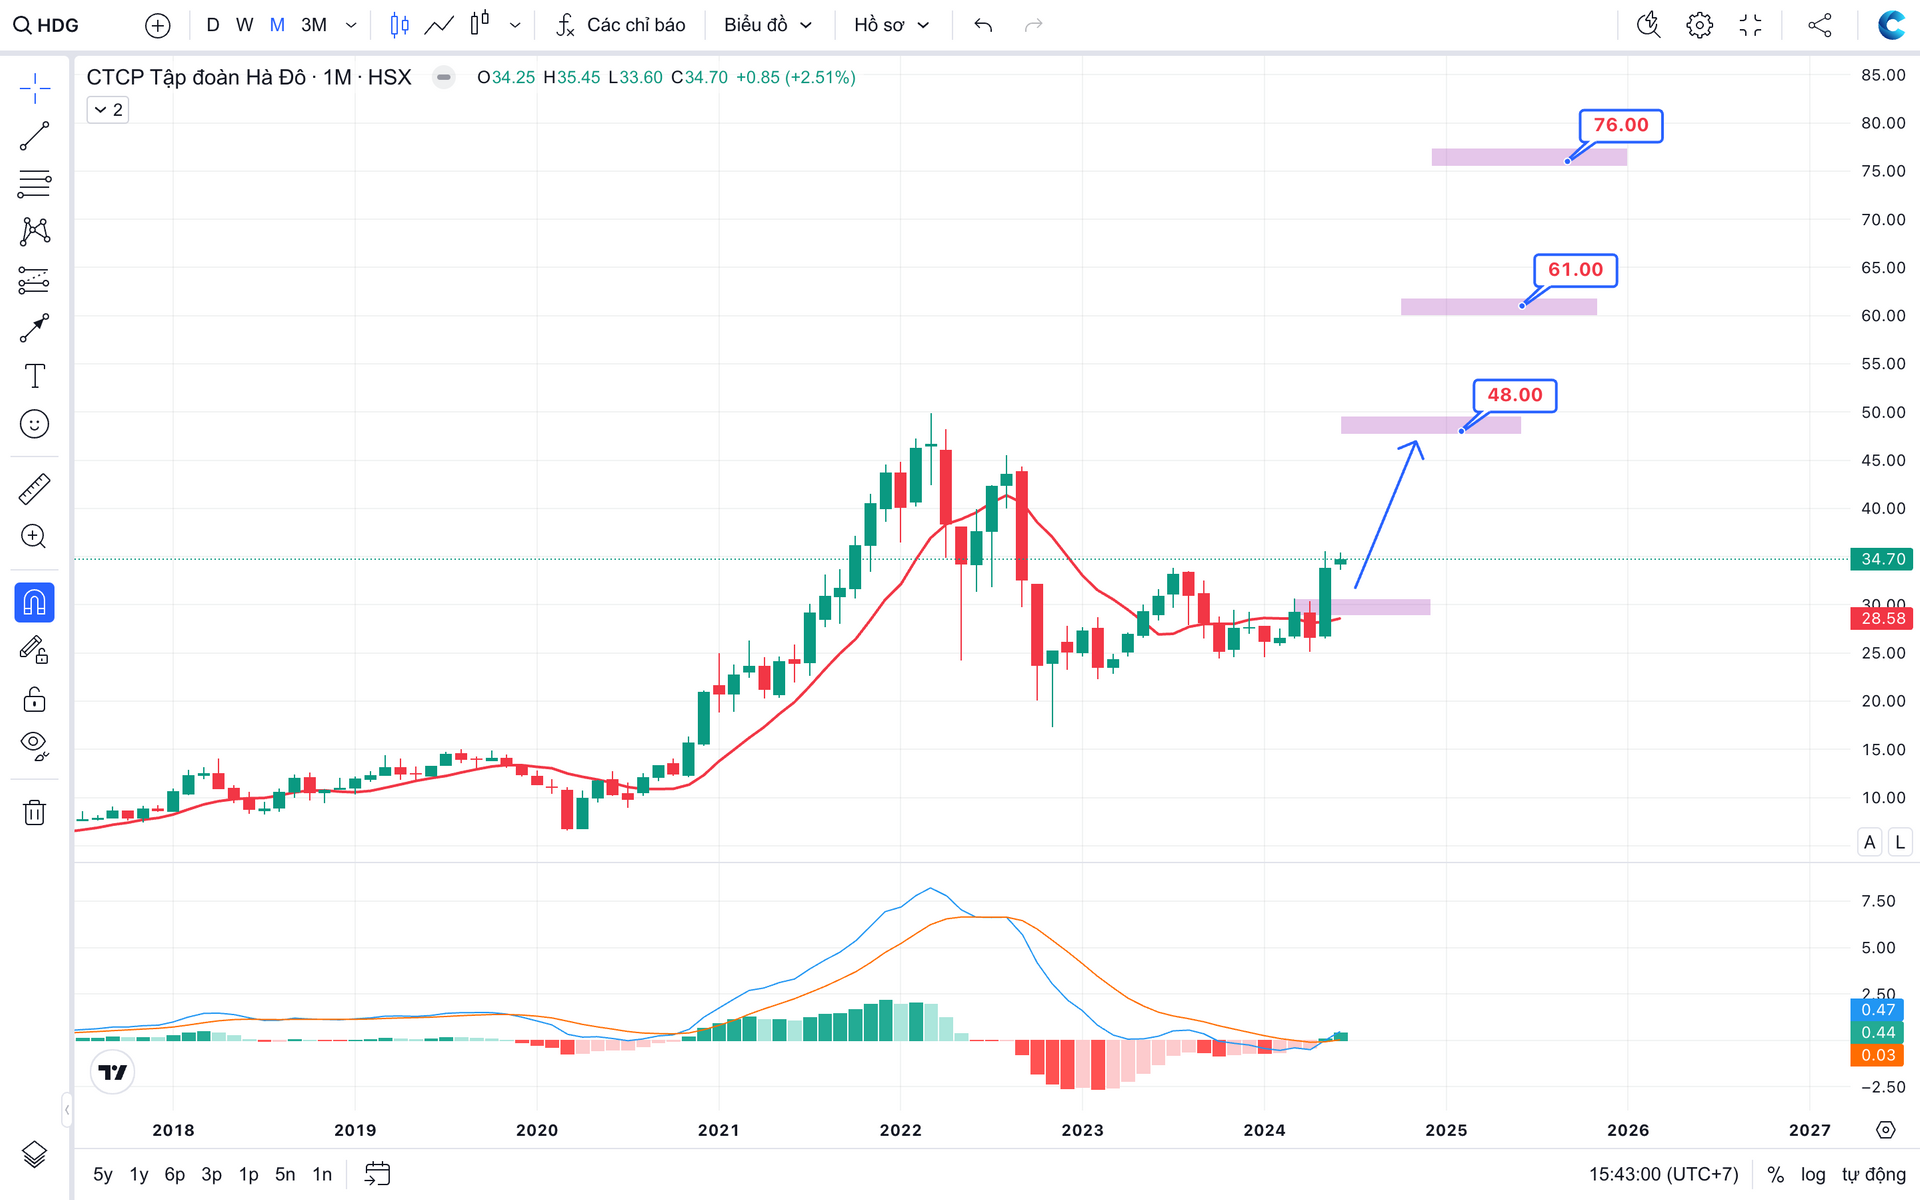Select the W weekly timeframe
The height and width of the screenshot is (1200, 1920).
click(x=244, y=25)
